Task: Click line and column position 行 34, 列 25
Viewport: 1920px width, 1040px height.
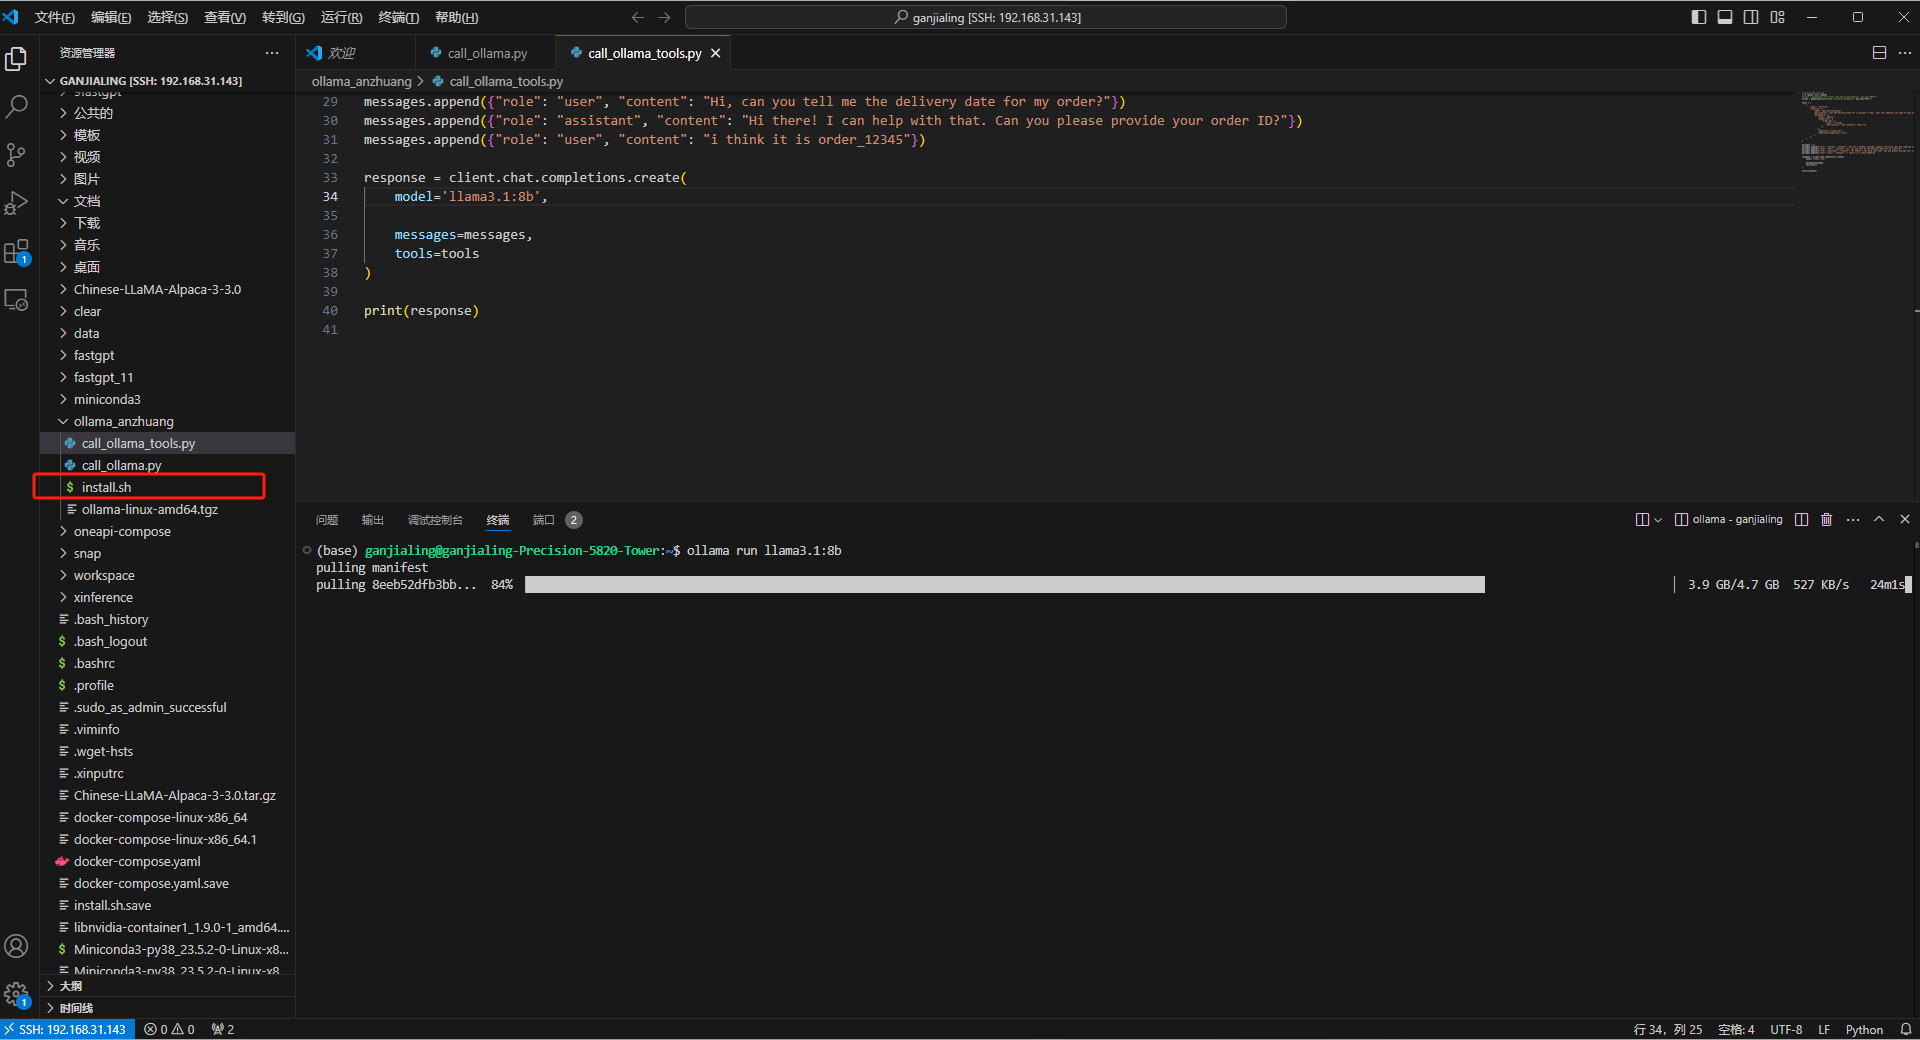Action: click(1668, 1029)
